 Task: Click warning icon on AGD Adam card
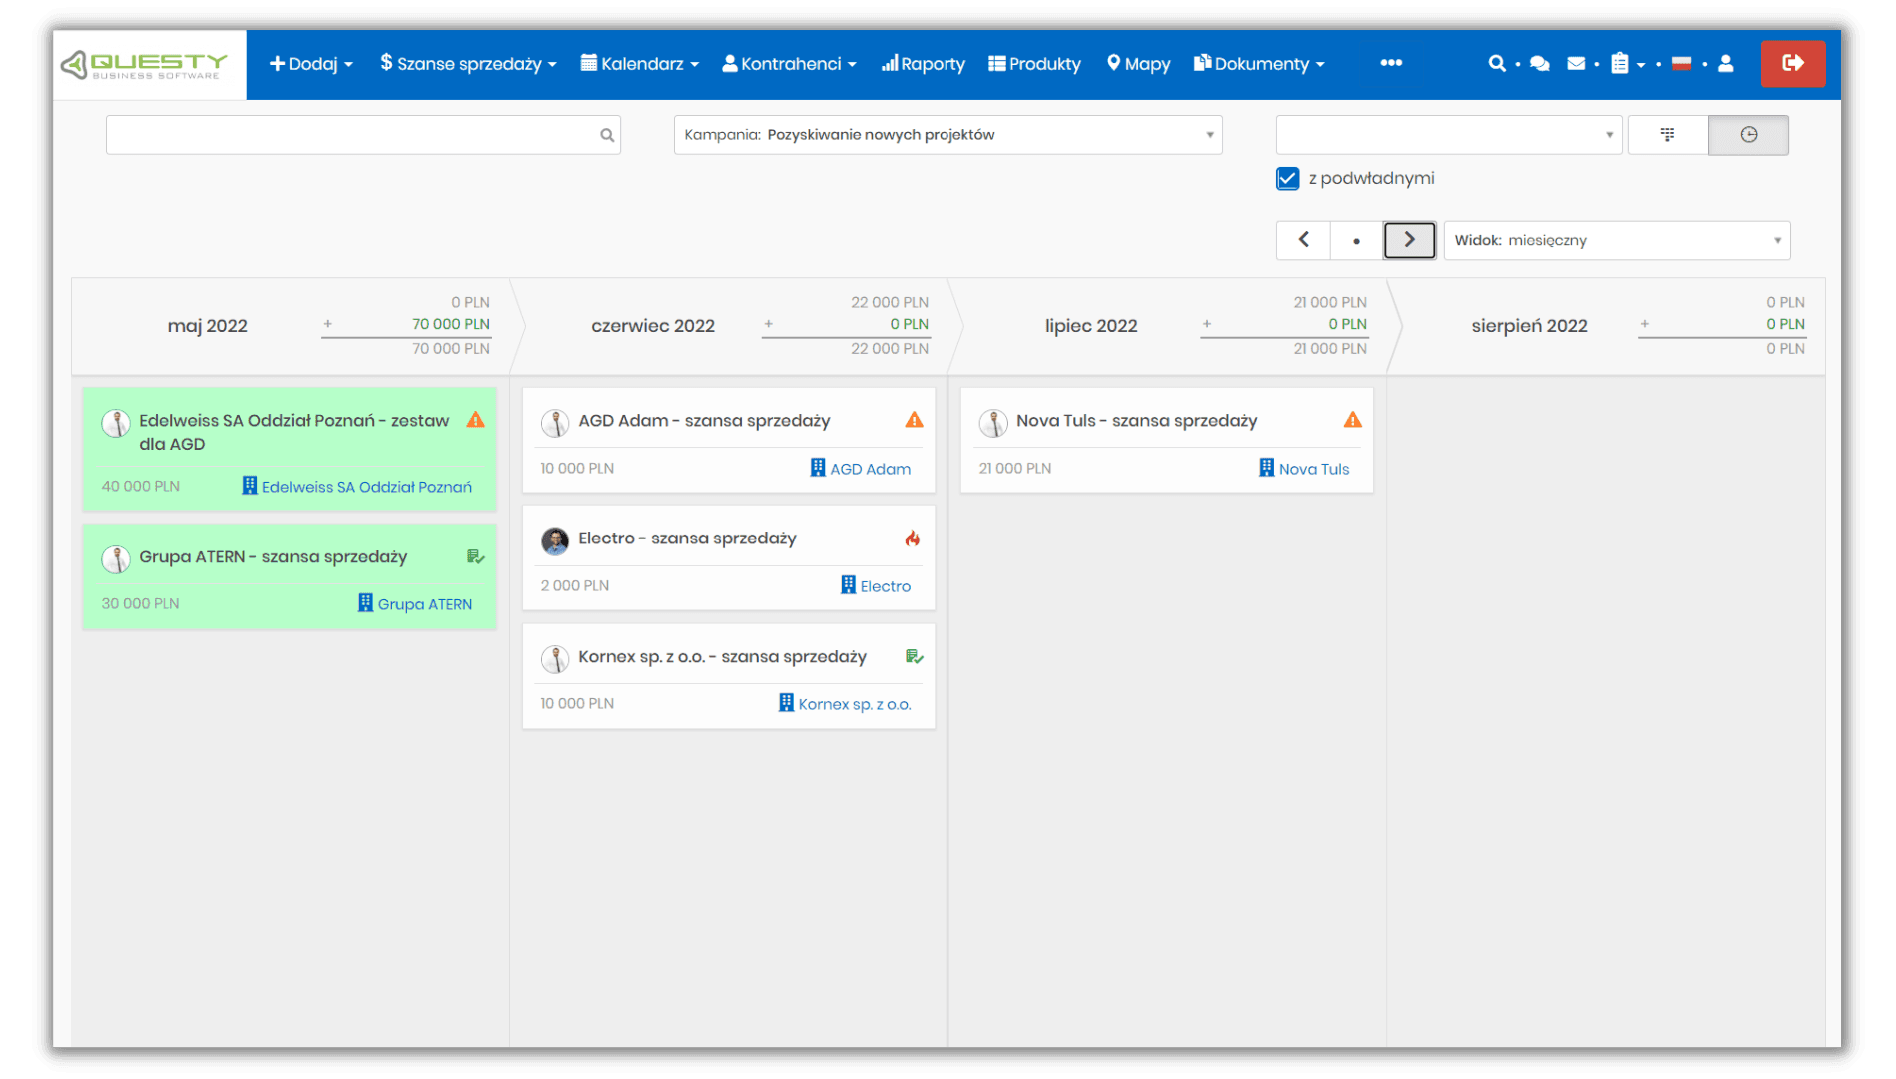tap(915, 420)
